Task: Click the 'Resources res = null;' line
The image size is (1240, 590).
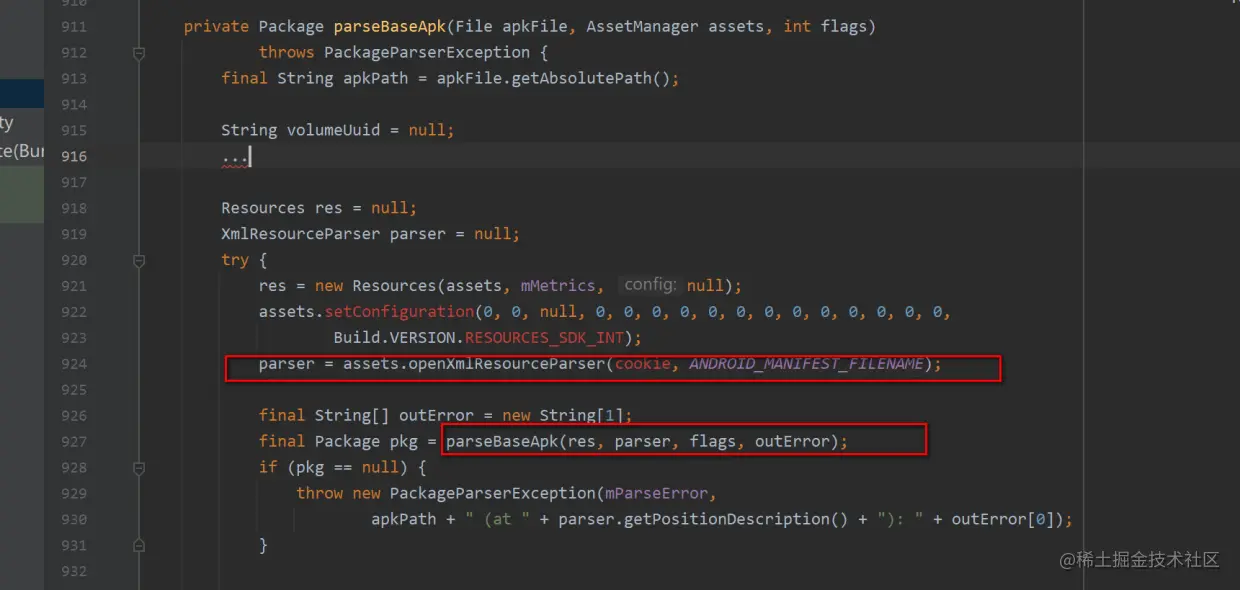Action: (319, 208)
